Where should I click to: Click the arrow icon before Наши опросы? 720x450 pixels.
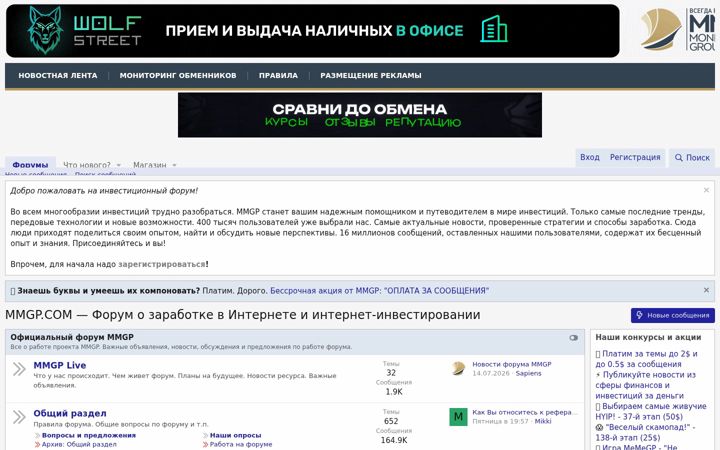205,436
